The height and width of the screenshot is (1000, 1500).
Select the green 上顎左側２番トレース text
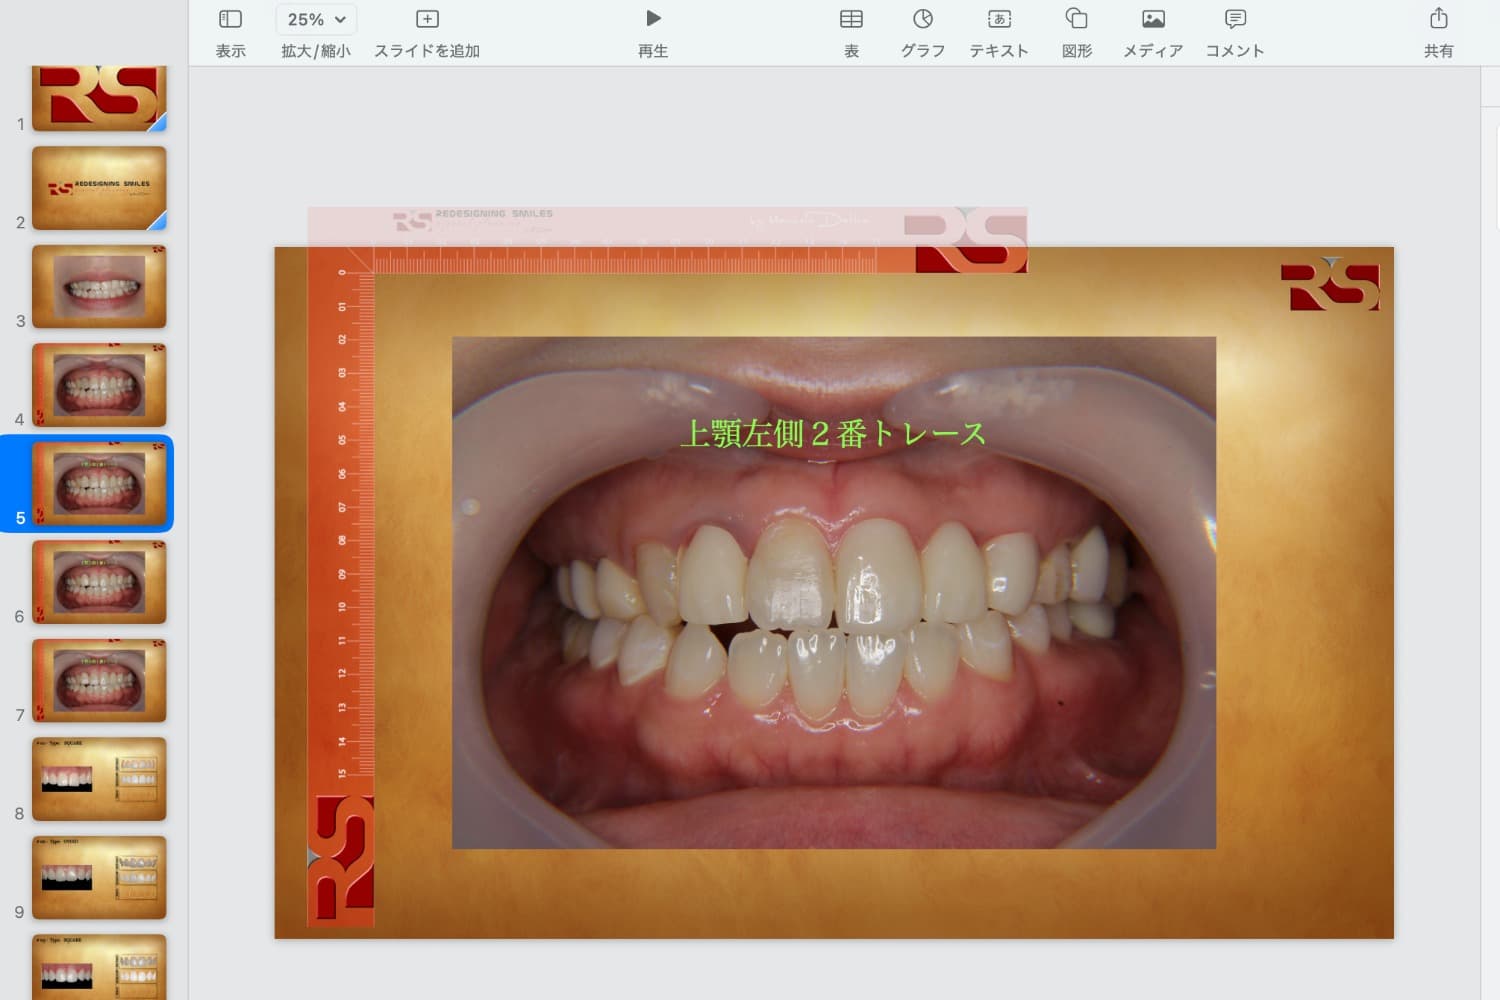coord(833,433)
